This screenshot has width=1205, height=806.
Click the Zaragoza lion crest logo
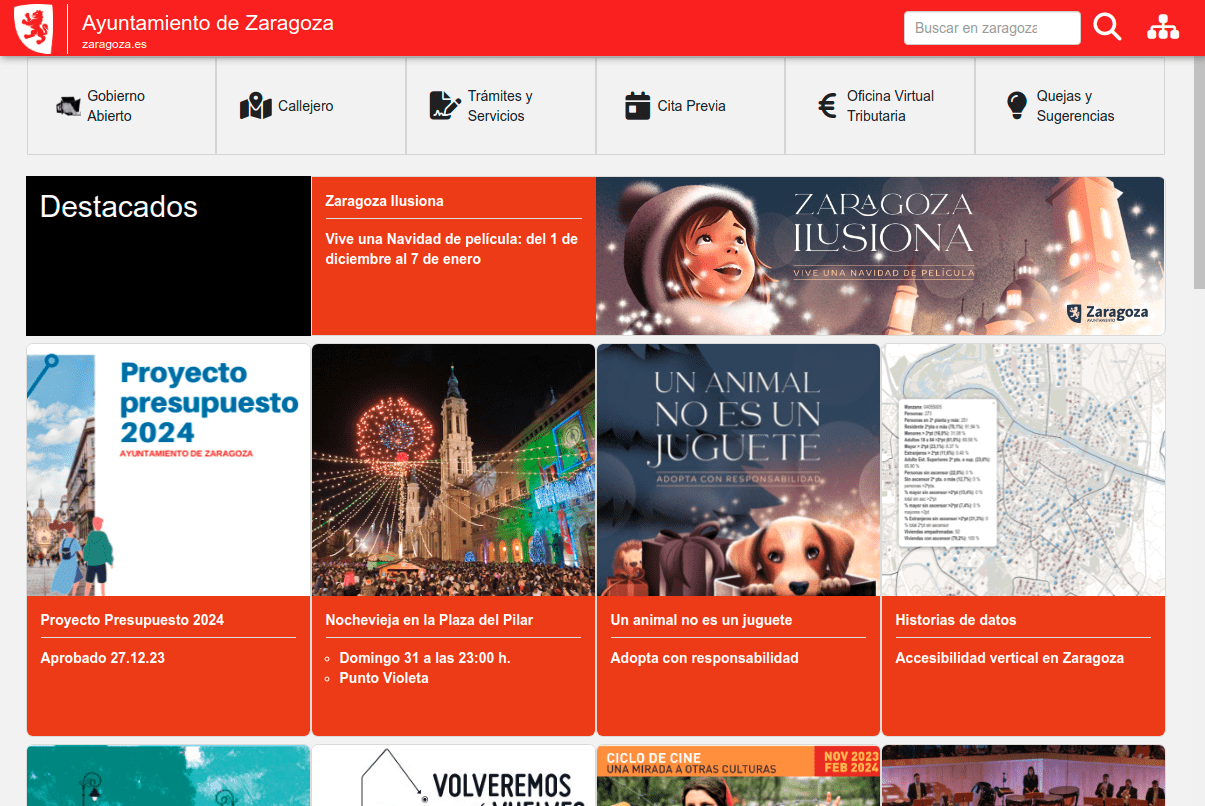[x=33, y=28]
